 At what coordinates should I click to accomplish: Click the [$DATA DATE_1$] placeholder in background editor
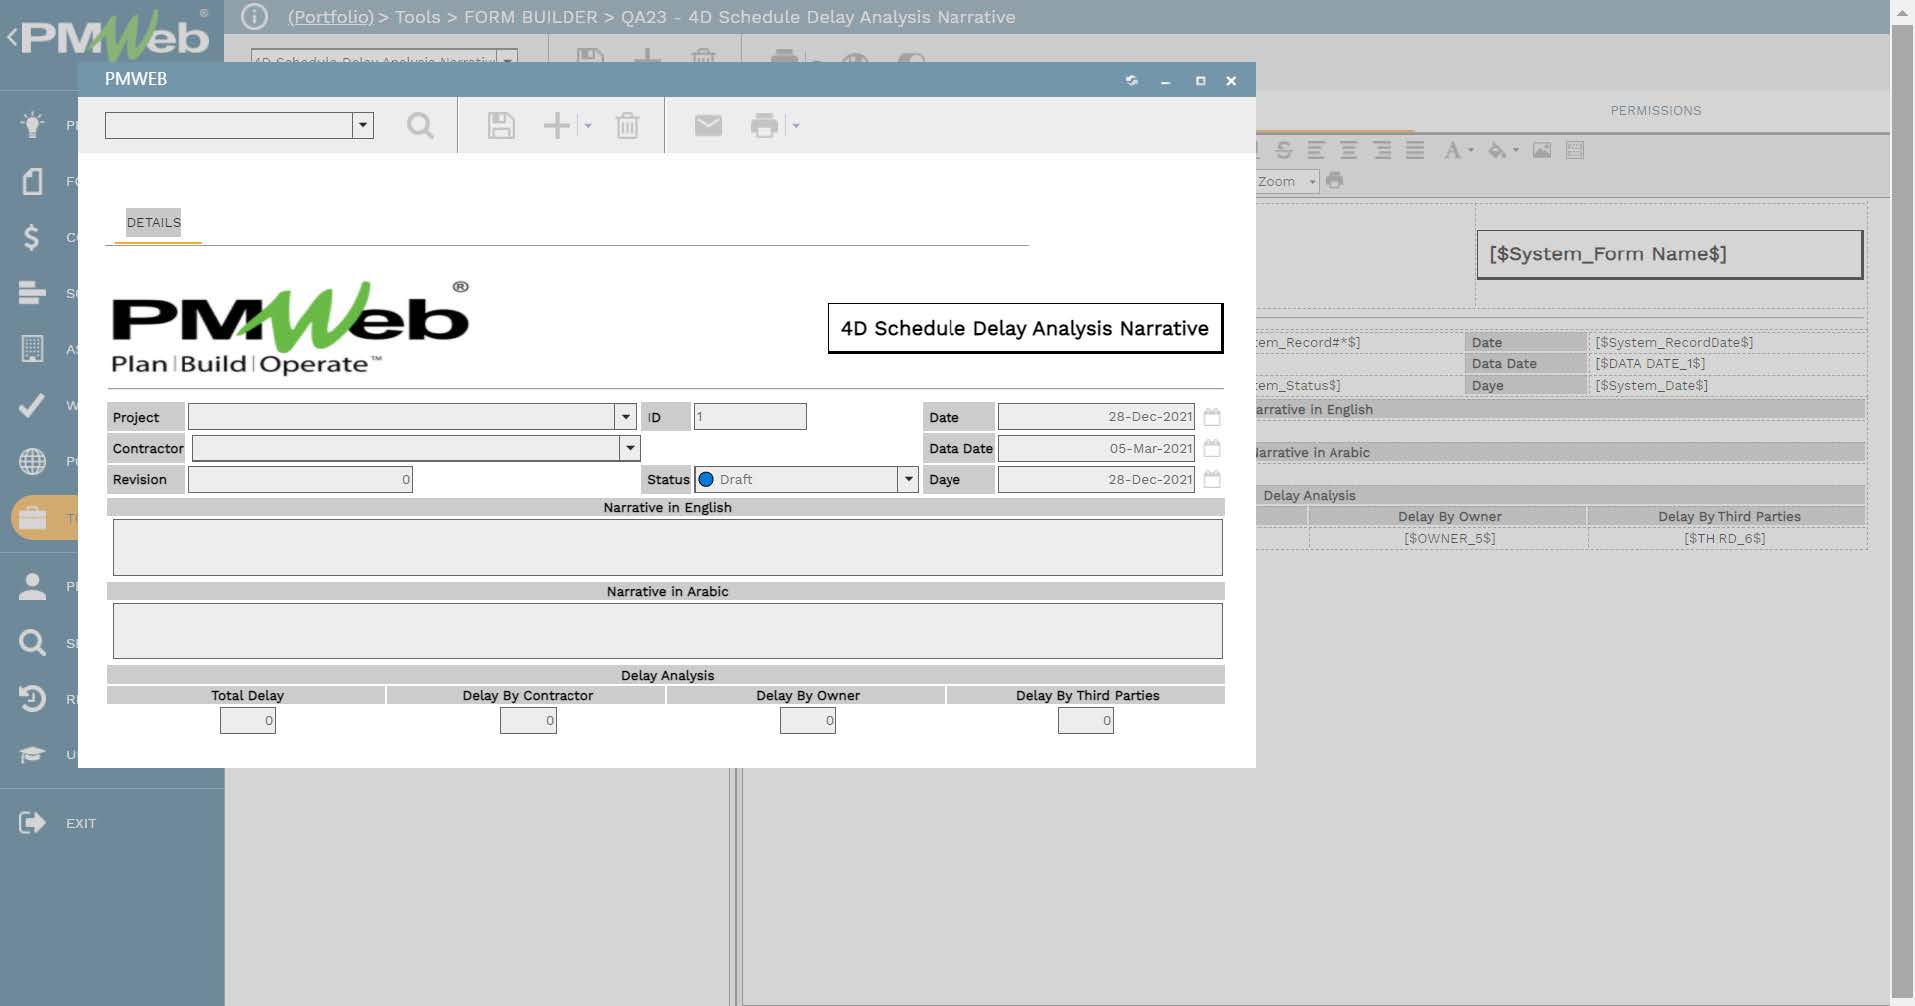tap(1650, 363)
